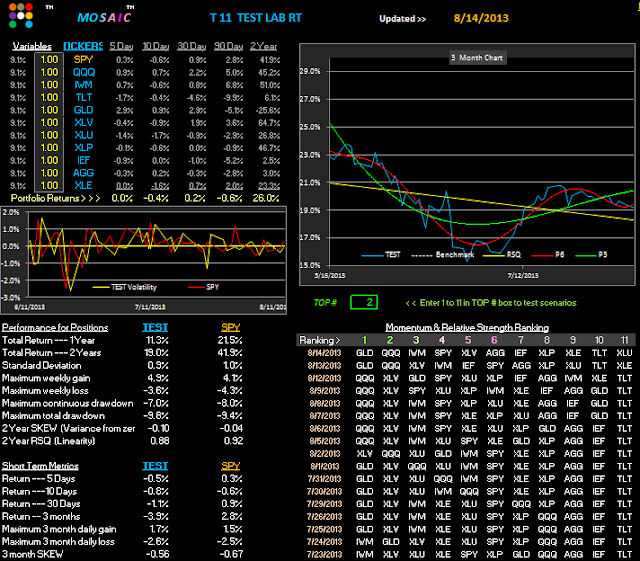This screenshot has width=640, height=561.
Task: Click the 2 Year column header
Action: (x=263, y=46)
